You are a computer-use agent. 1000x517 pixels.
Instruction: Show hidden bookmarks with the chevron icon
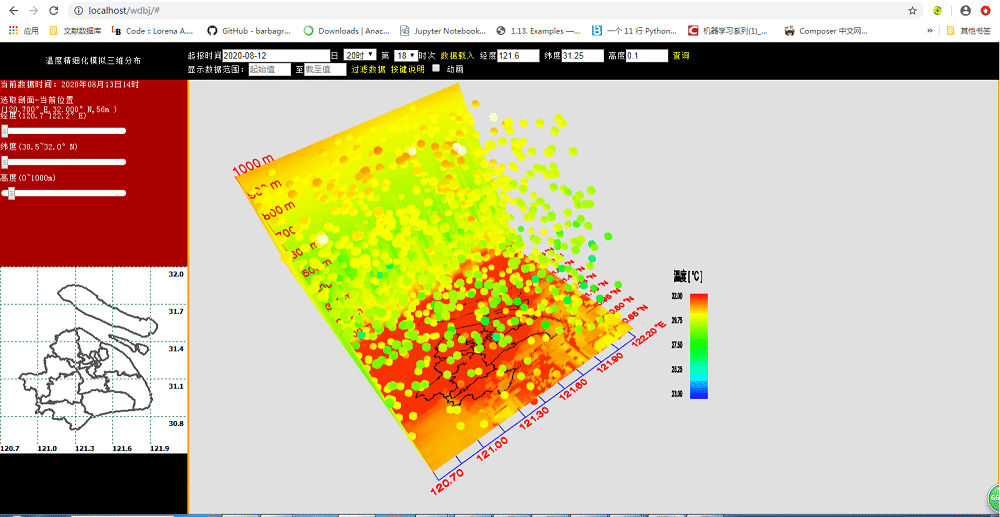pyautogui.click(x=931, y=31)
